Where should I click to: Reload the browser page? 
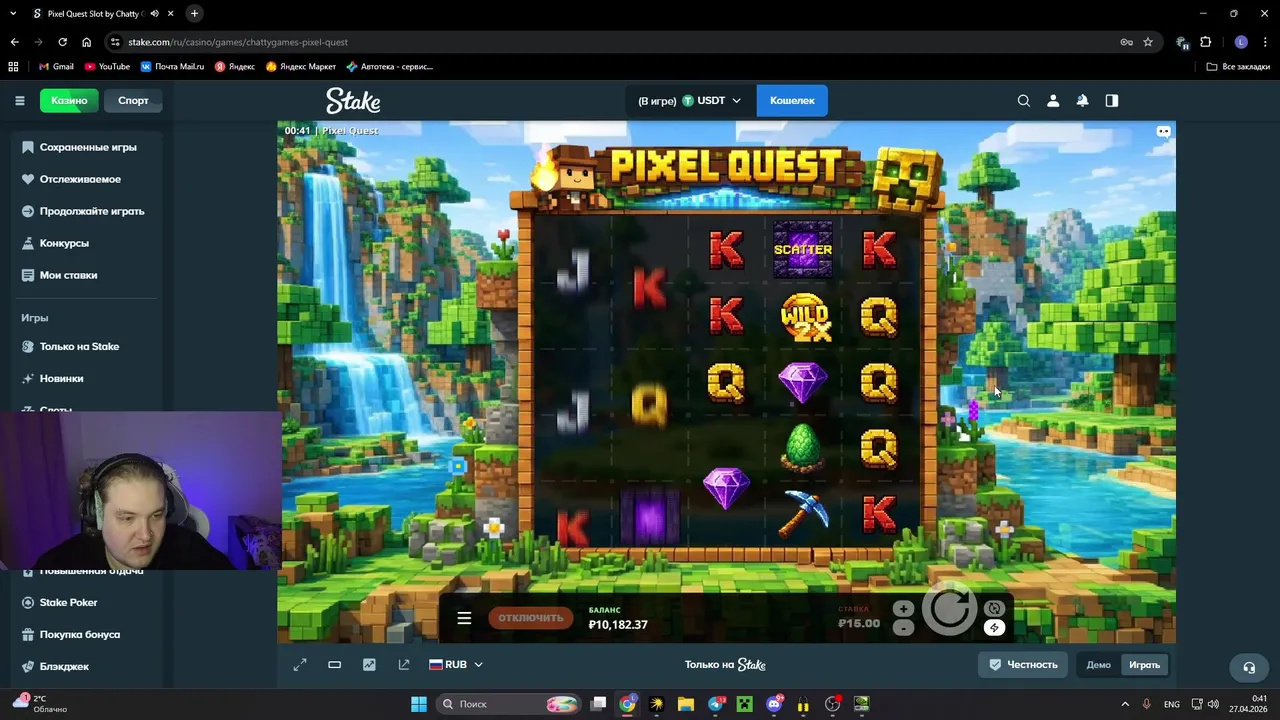(62, 42)
